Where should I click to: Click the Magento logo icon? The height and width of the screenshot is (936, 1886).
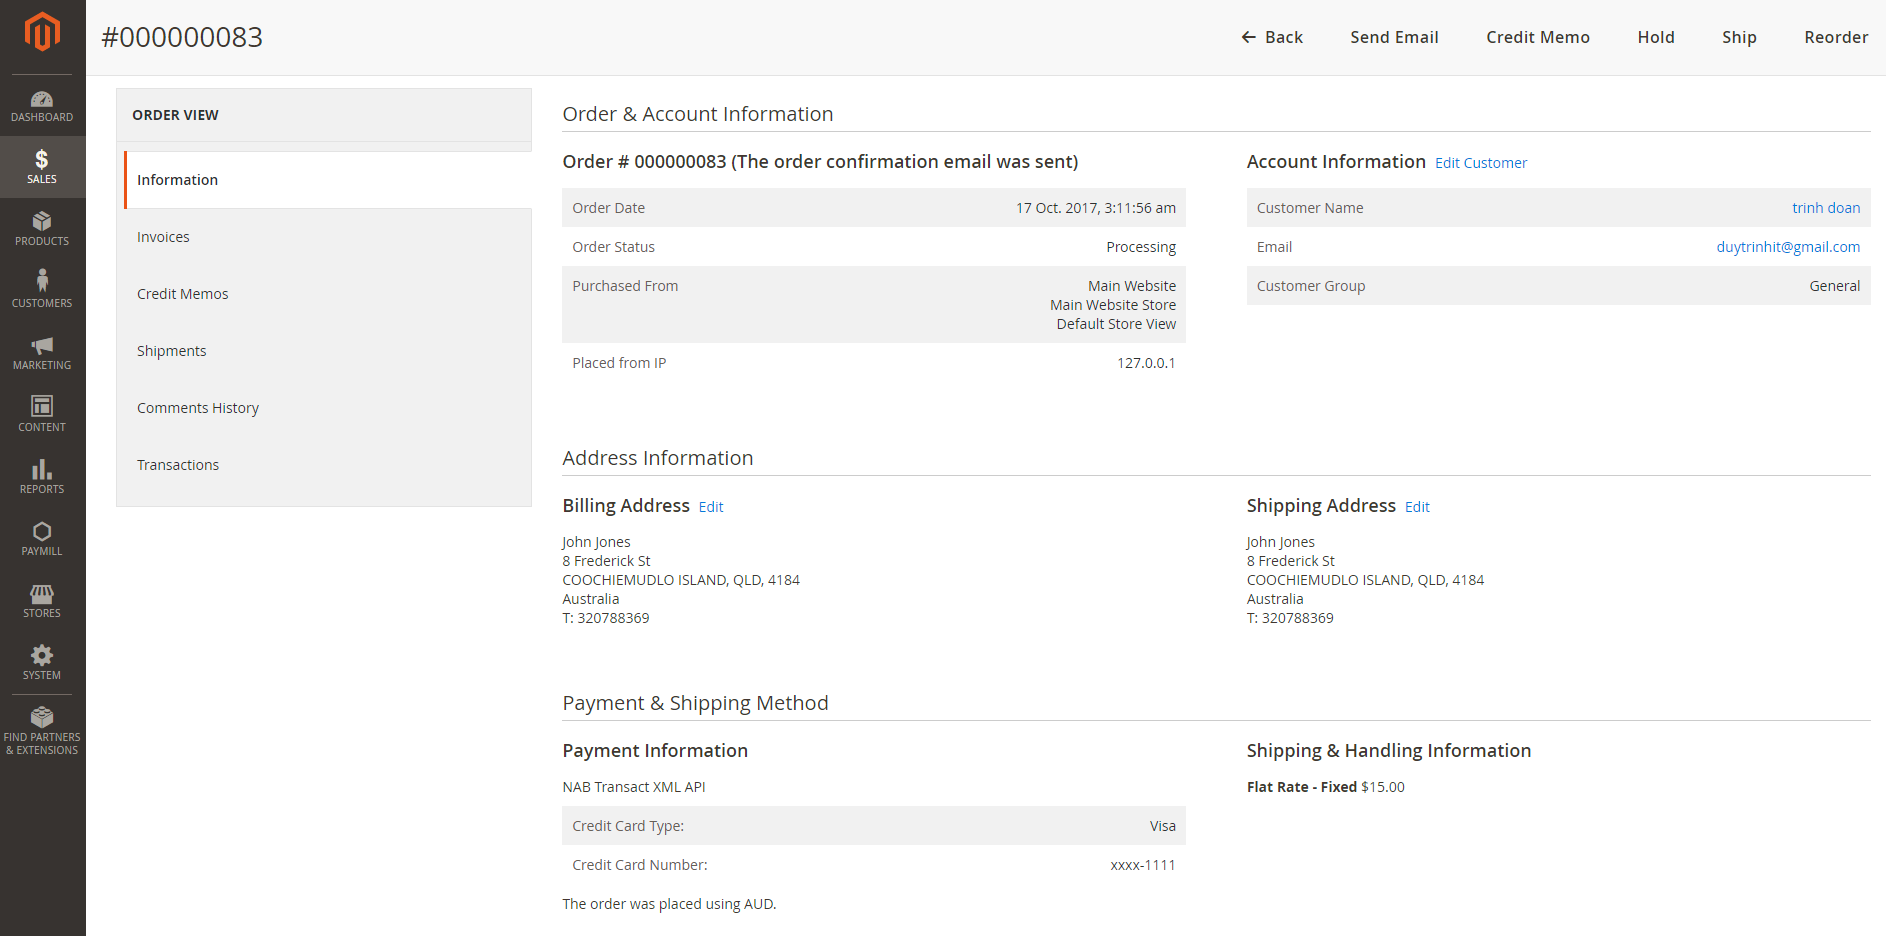[x=42, y=32]
